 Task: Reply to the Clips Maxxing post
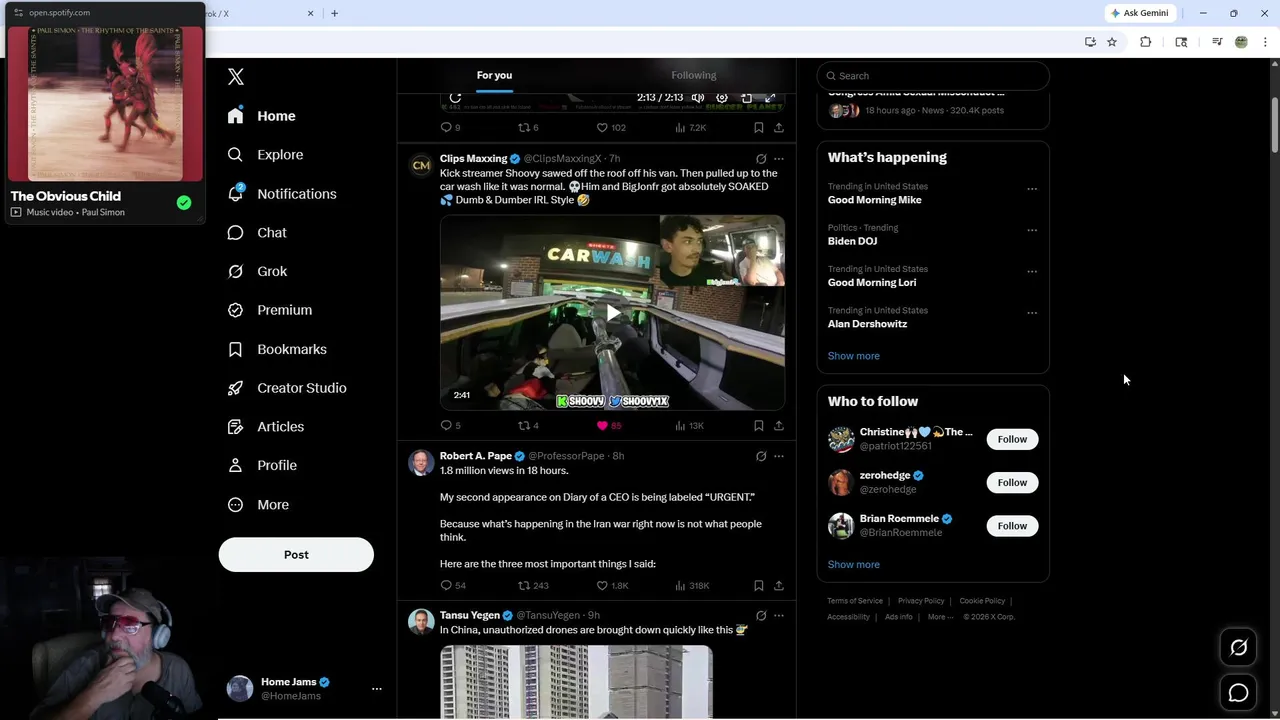[446, 425]
